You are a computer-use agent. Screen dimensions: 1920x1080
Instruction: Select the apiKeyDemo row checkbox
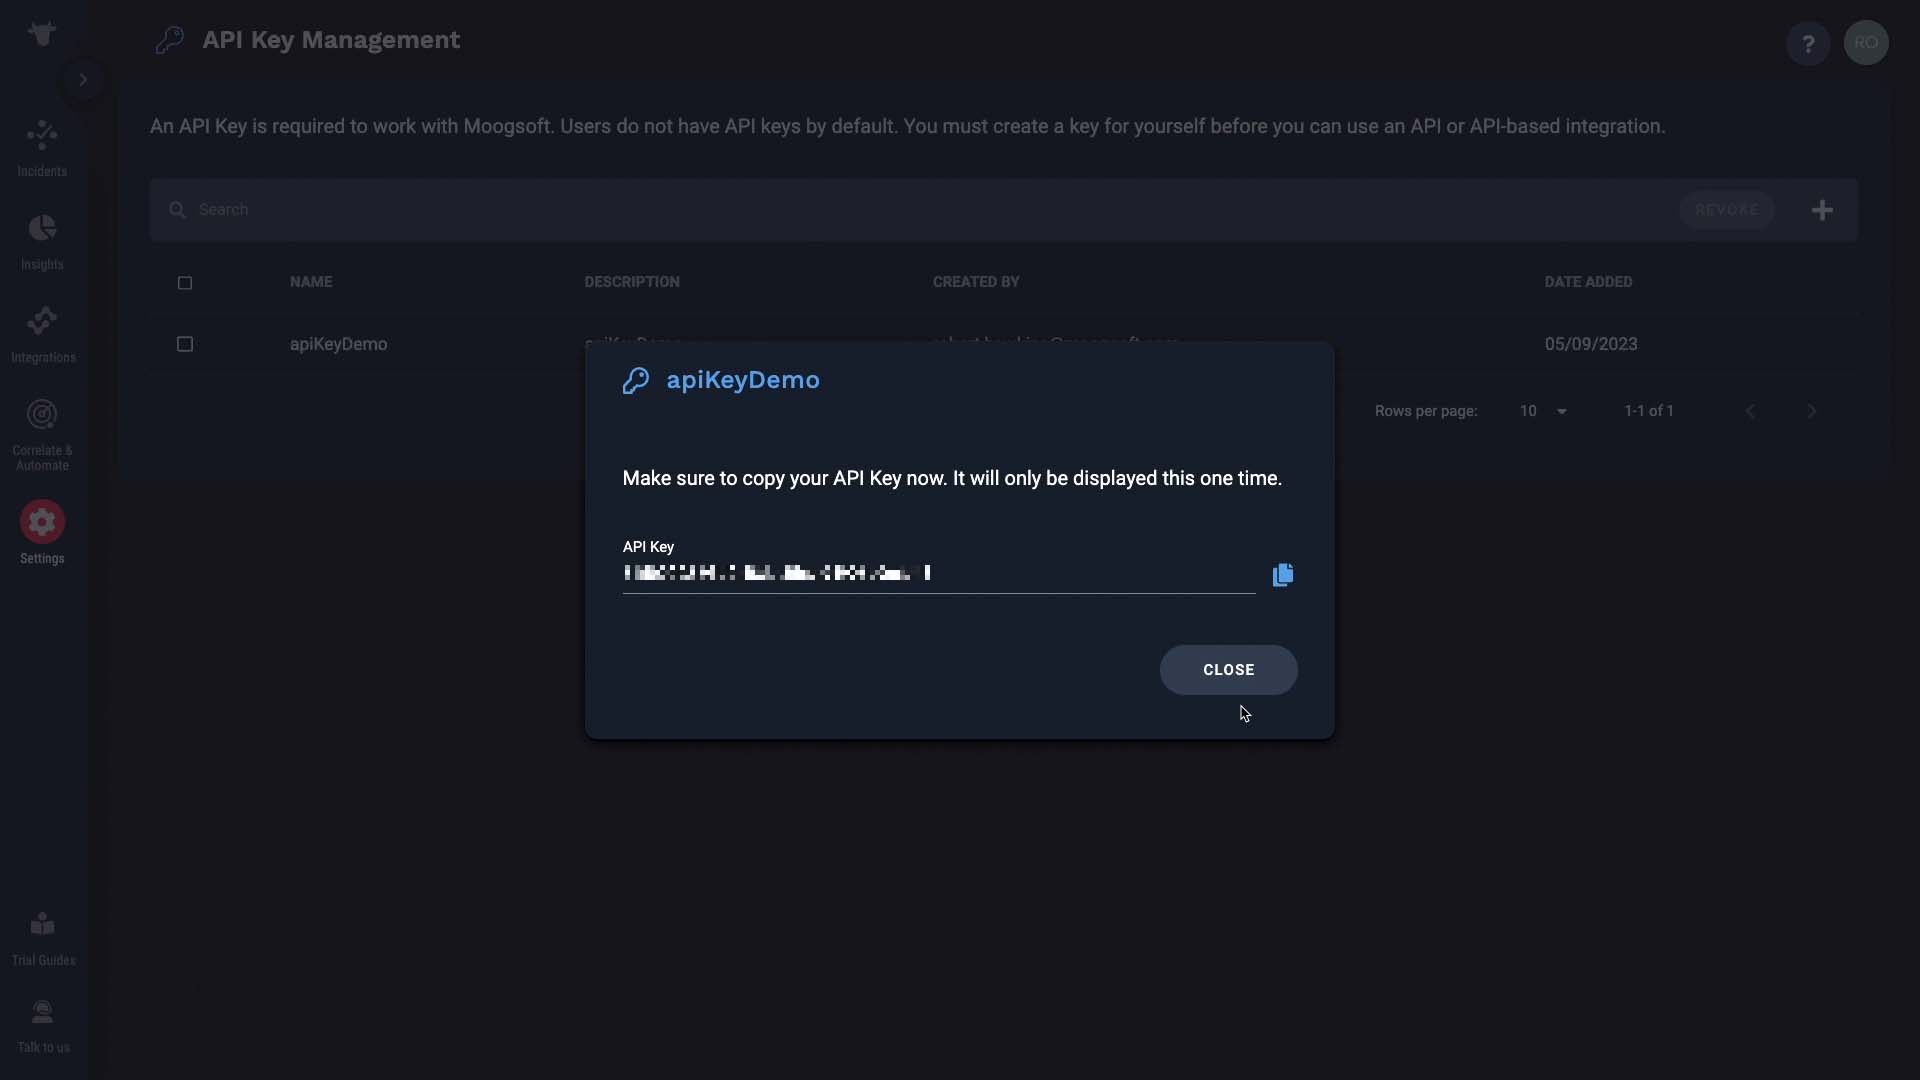click(x=185, y=344)
